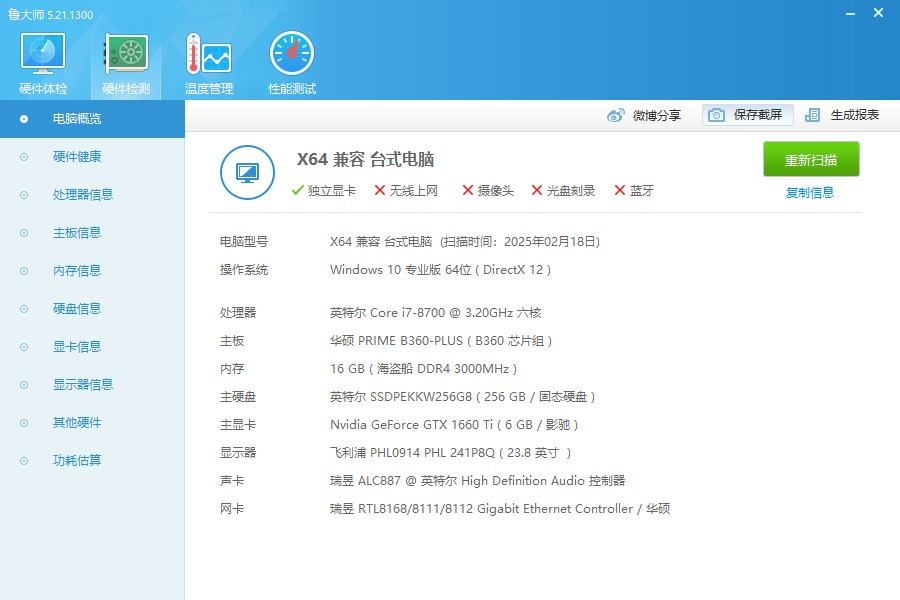Image resolution: width=900 pixels, height=600 pixels.
Task: Click the 华硕 PRIME B360-PLUS motherboard value
Action: pos(441,341)
